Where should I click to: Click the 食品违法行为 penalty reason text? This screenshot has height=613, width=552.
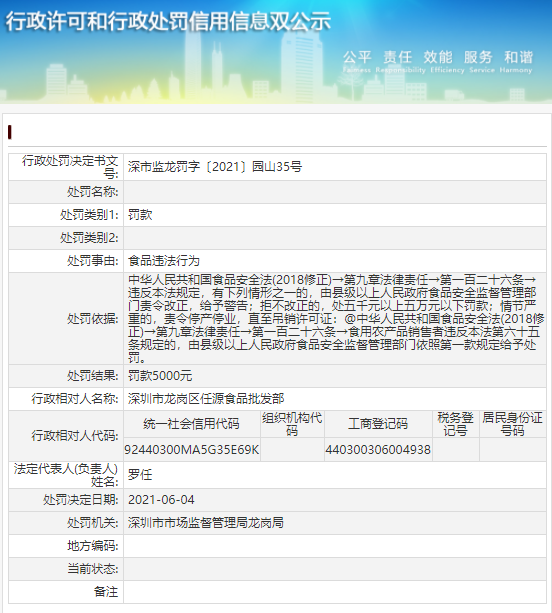(x=164, y=261)
